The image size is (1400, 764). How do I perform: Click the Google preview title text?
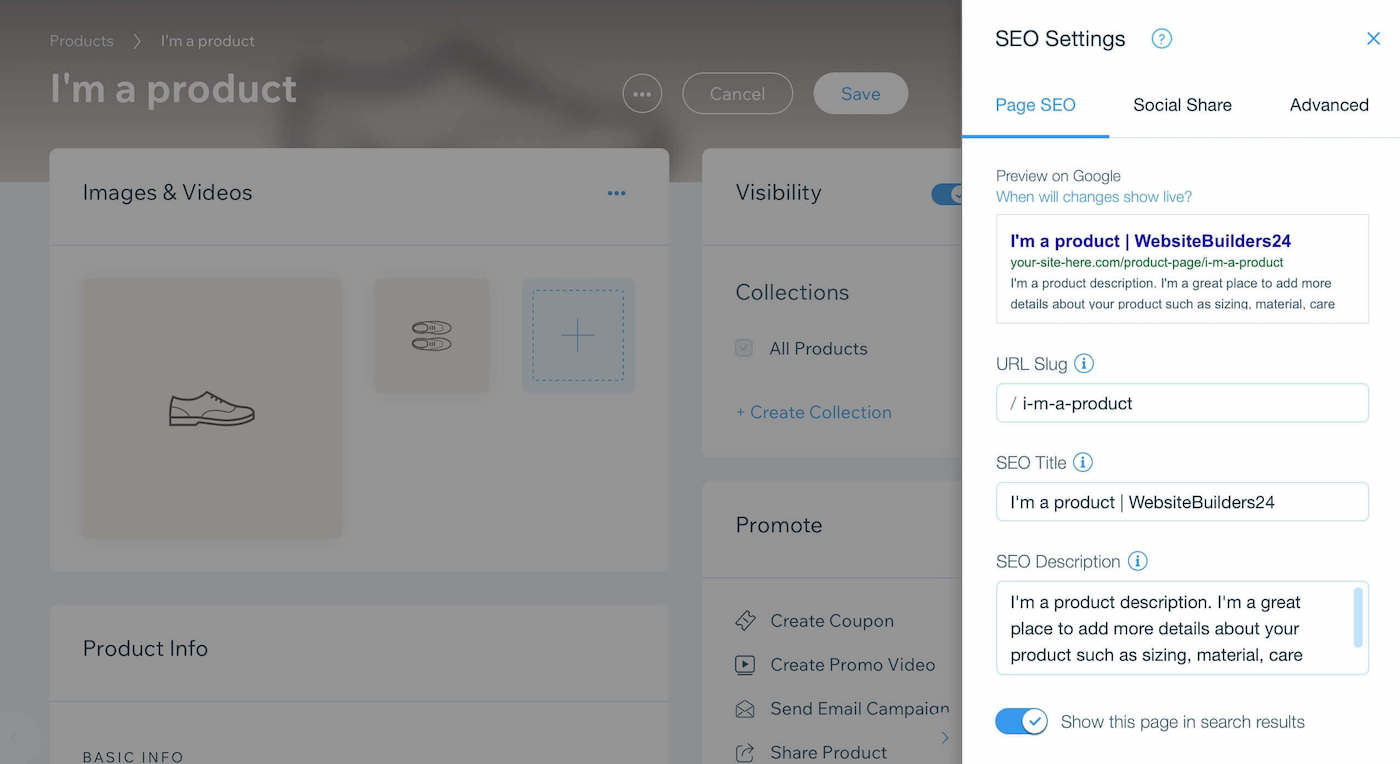pyautogui.click(x=1150, y=241)
